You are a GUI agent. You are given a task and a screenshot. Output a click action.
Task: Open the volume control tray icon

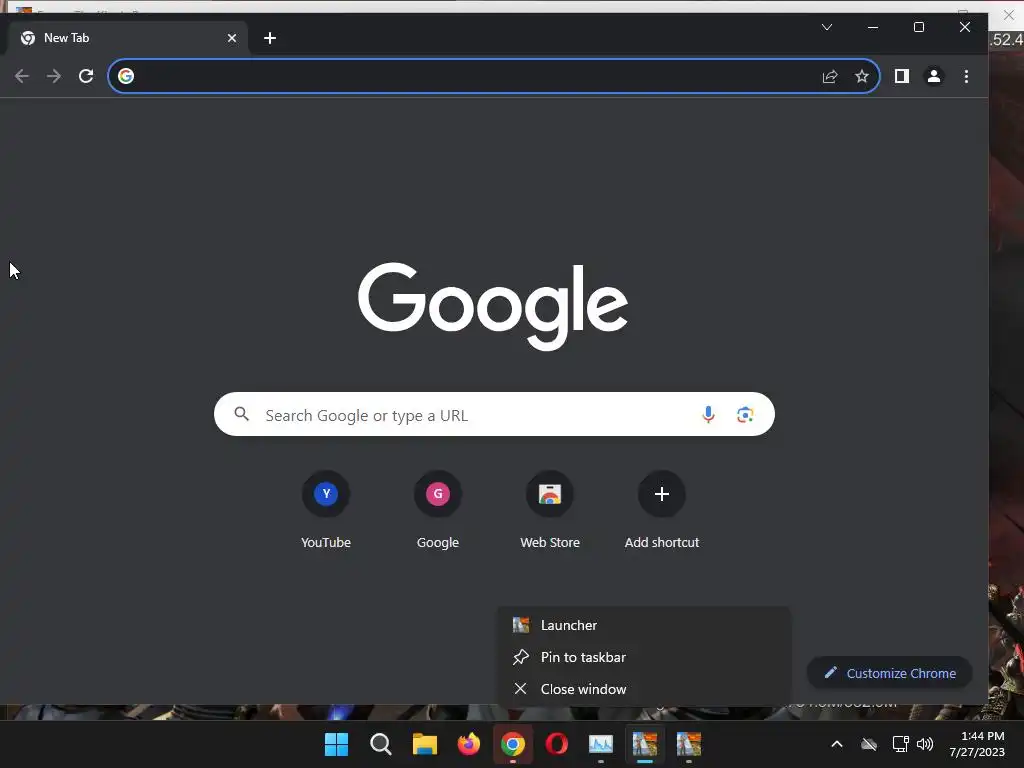(x=925, y=744)
